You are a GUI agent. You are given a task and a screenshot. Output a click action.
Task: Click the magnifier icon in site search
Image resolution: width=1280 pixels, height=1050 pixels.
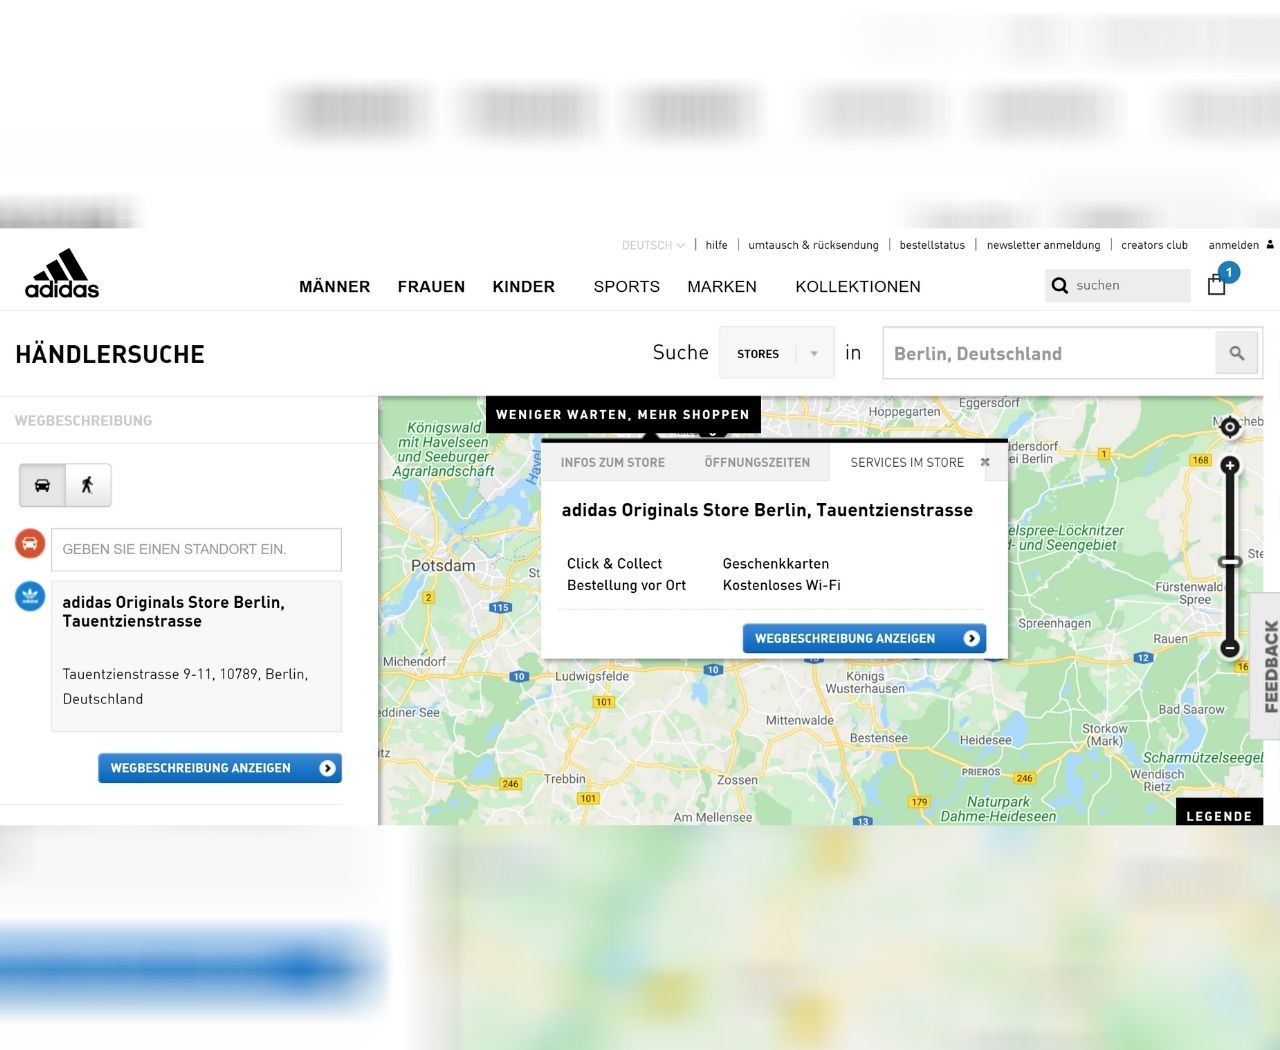pyautogui.click(x=1060, y=285)
